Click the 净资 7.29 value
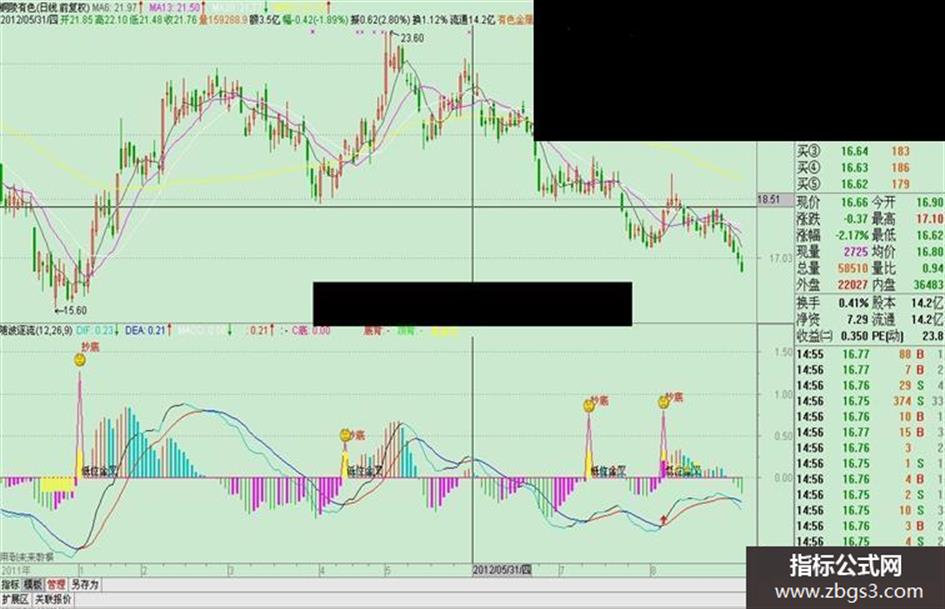Viewport: 945px width, 609px height. pyautogui.click(x=857, y=319)
